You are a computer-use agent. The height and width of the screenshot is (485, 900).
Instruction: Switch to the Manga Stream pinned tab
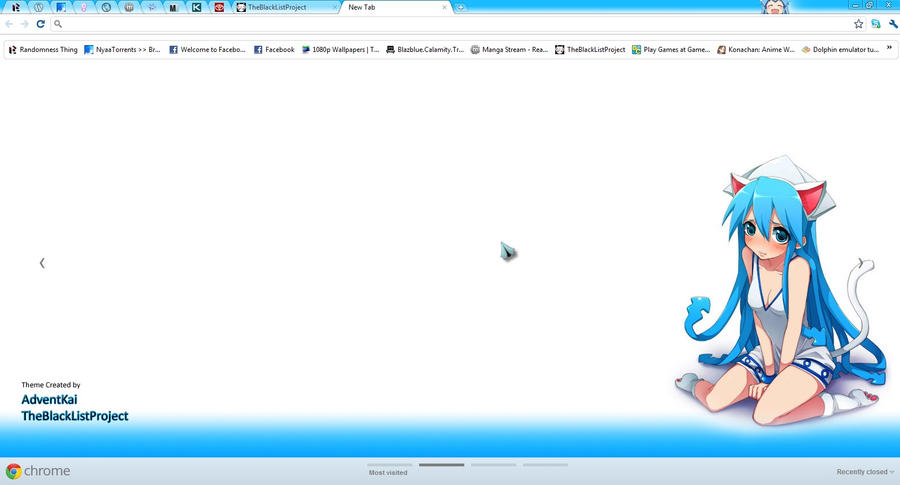coord(129,7)
